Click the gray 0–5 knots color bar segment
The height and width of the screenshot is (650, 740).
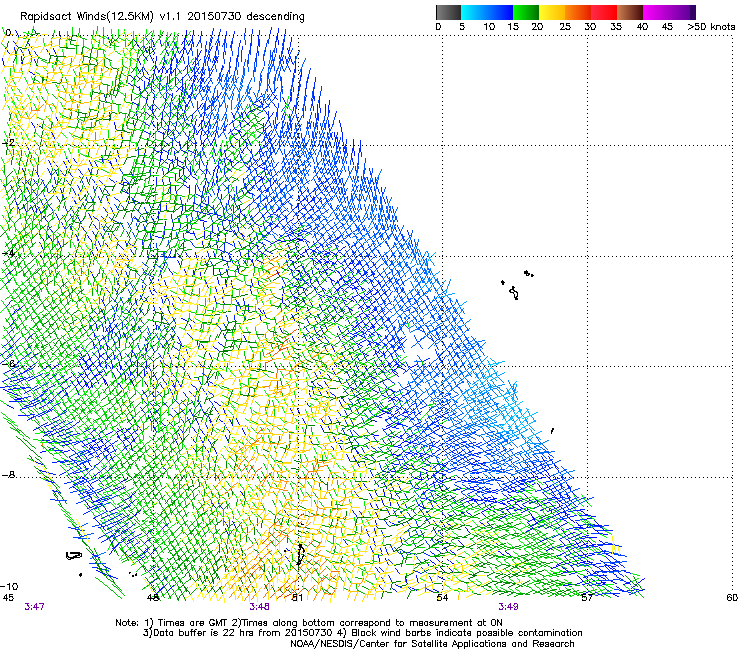pyautogui.click(x=448, y=12)
